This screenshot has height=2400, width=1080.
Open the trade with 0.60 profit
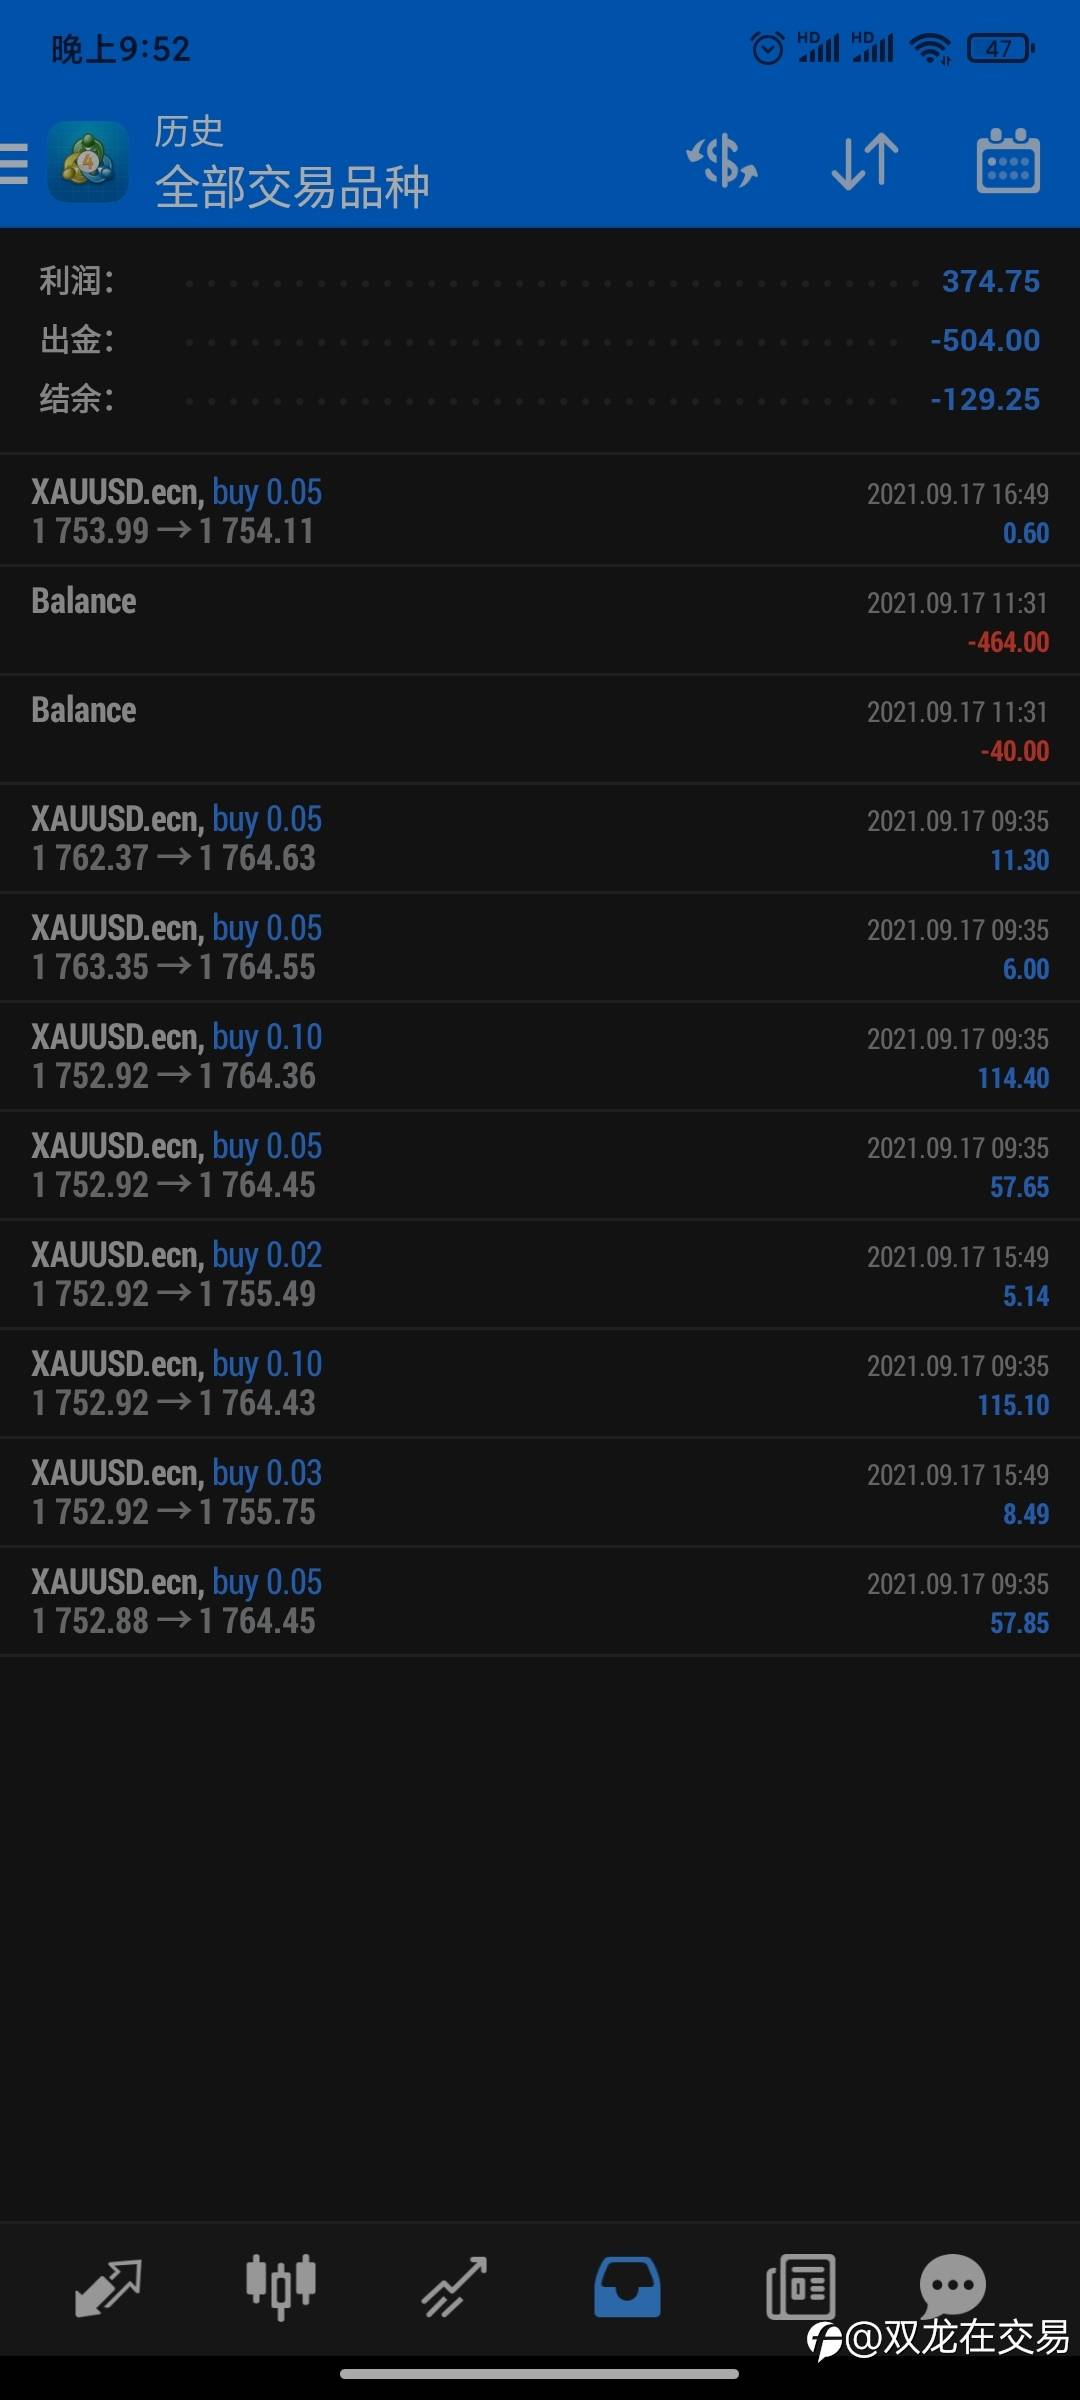540,511
